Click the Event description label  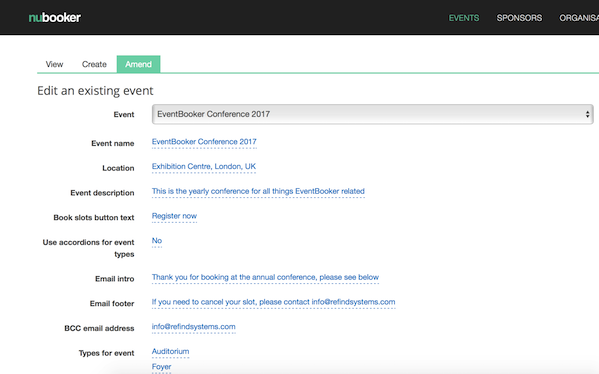102,193
